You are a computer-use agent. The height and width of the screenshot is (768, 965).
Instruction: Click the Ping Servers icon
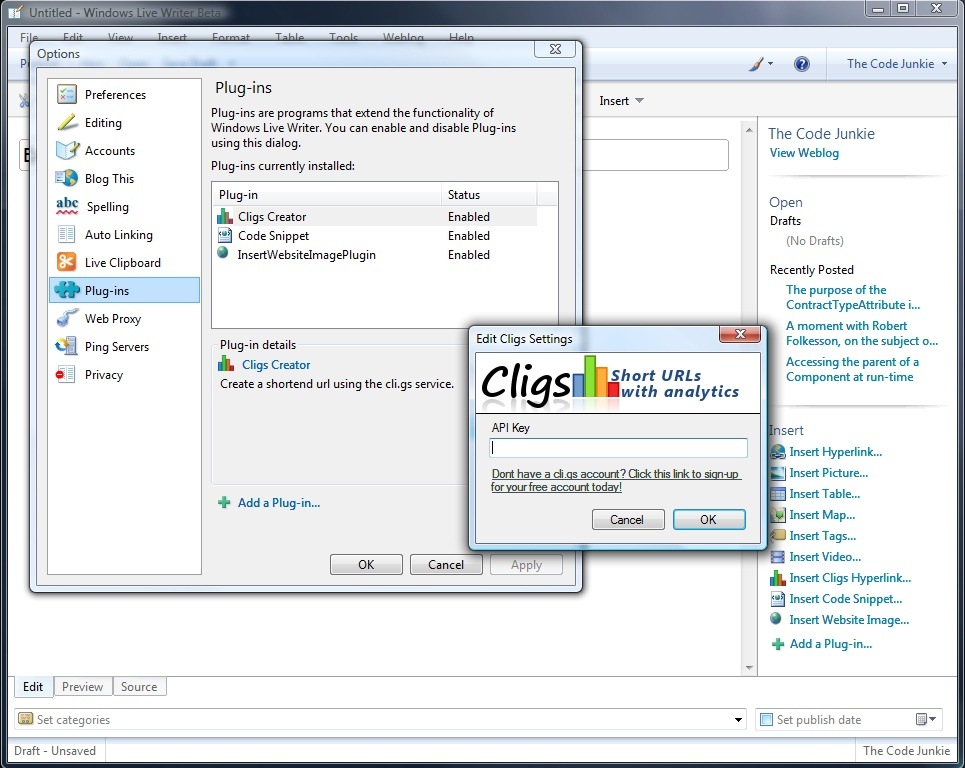pyautogui.click(x=66, y=346)
